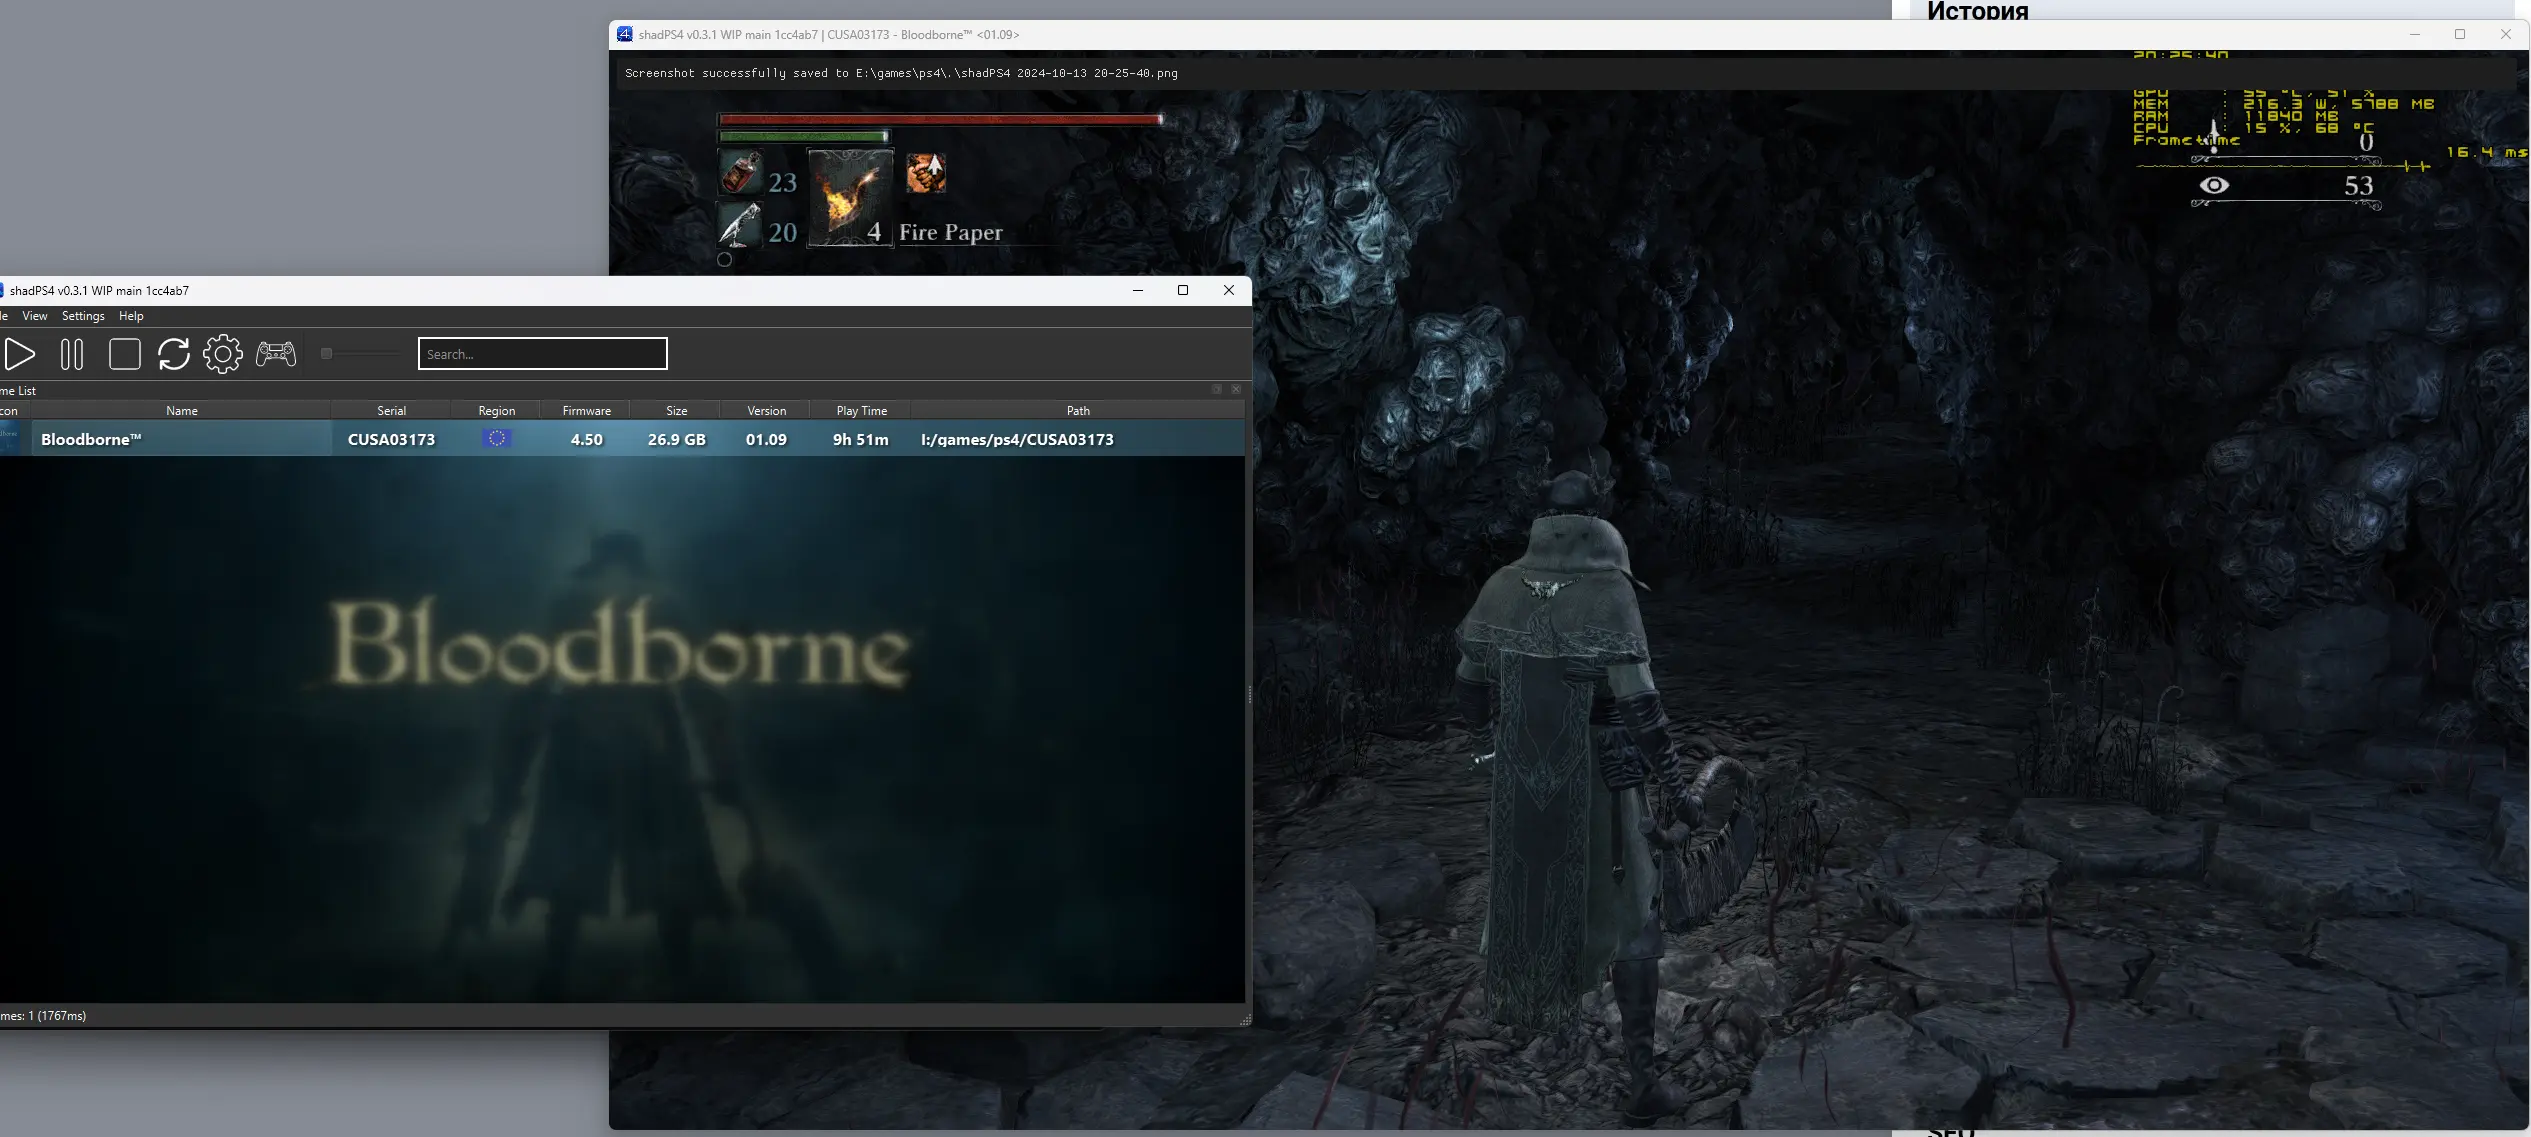Open settings via the gear icon
This screenshot has width=2531, height=1137.
(223, 354)
